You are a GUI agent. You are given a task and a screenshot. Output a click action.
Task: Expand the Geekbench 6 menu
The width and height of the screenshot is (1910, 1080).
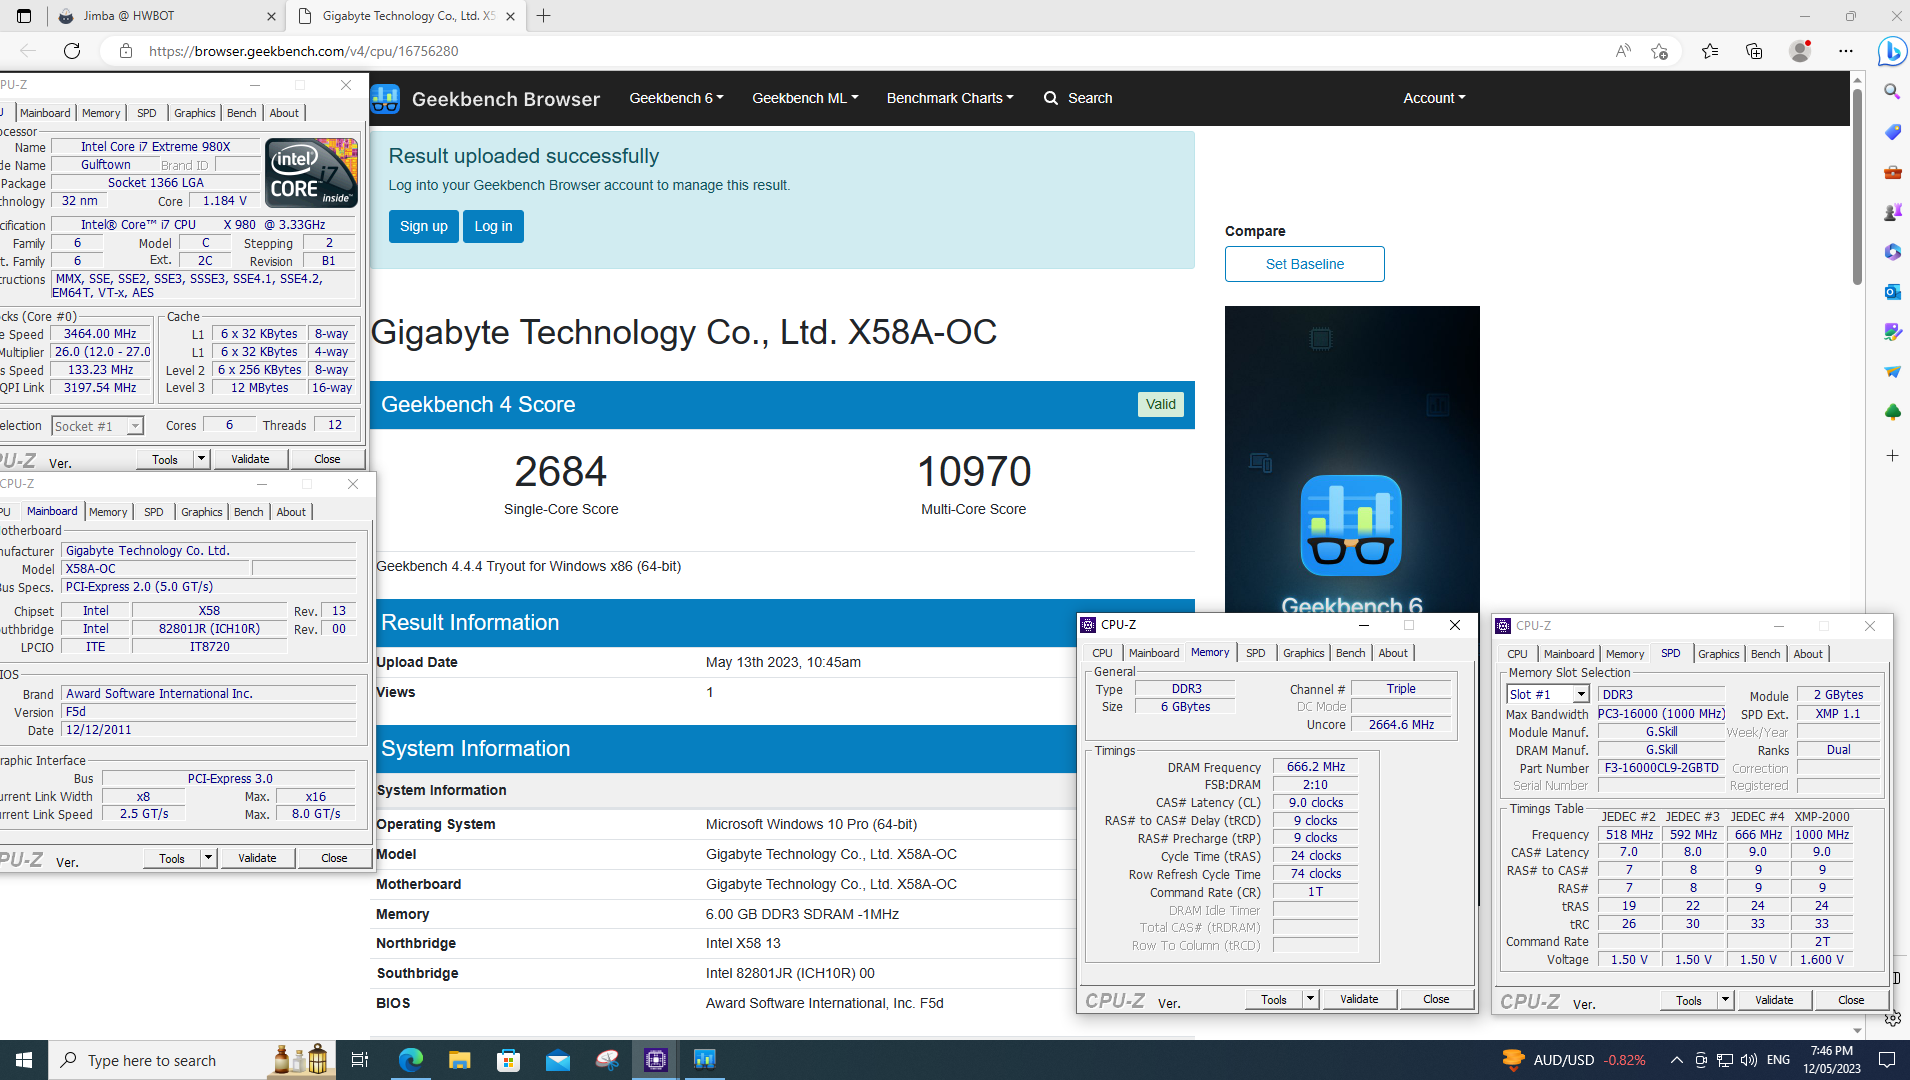(676, 98)
